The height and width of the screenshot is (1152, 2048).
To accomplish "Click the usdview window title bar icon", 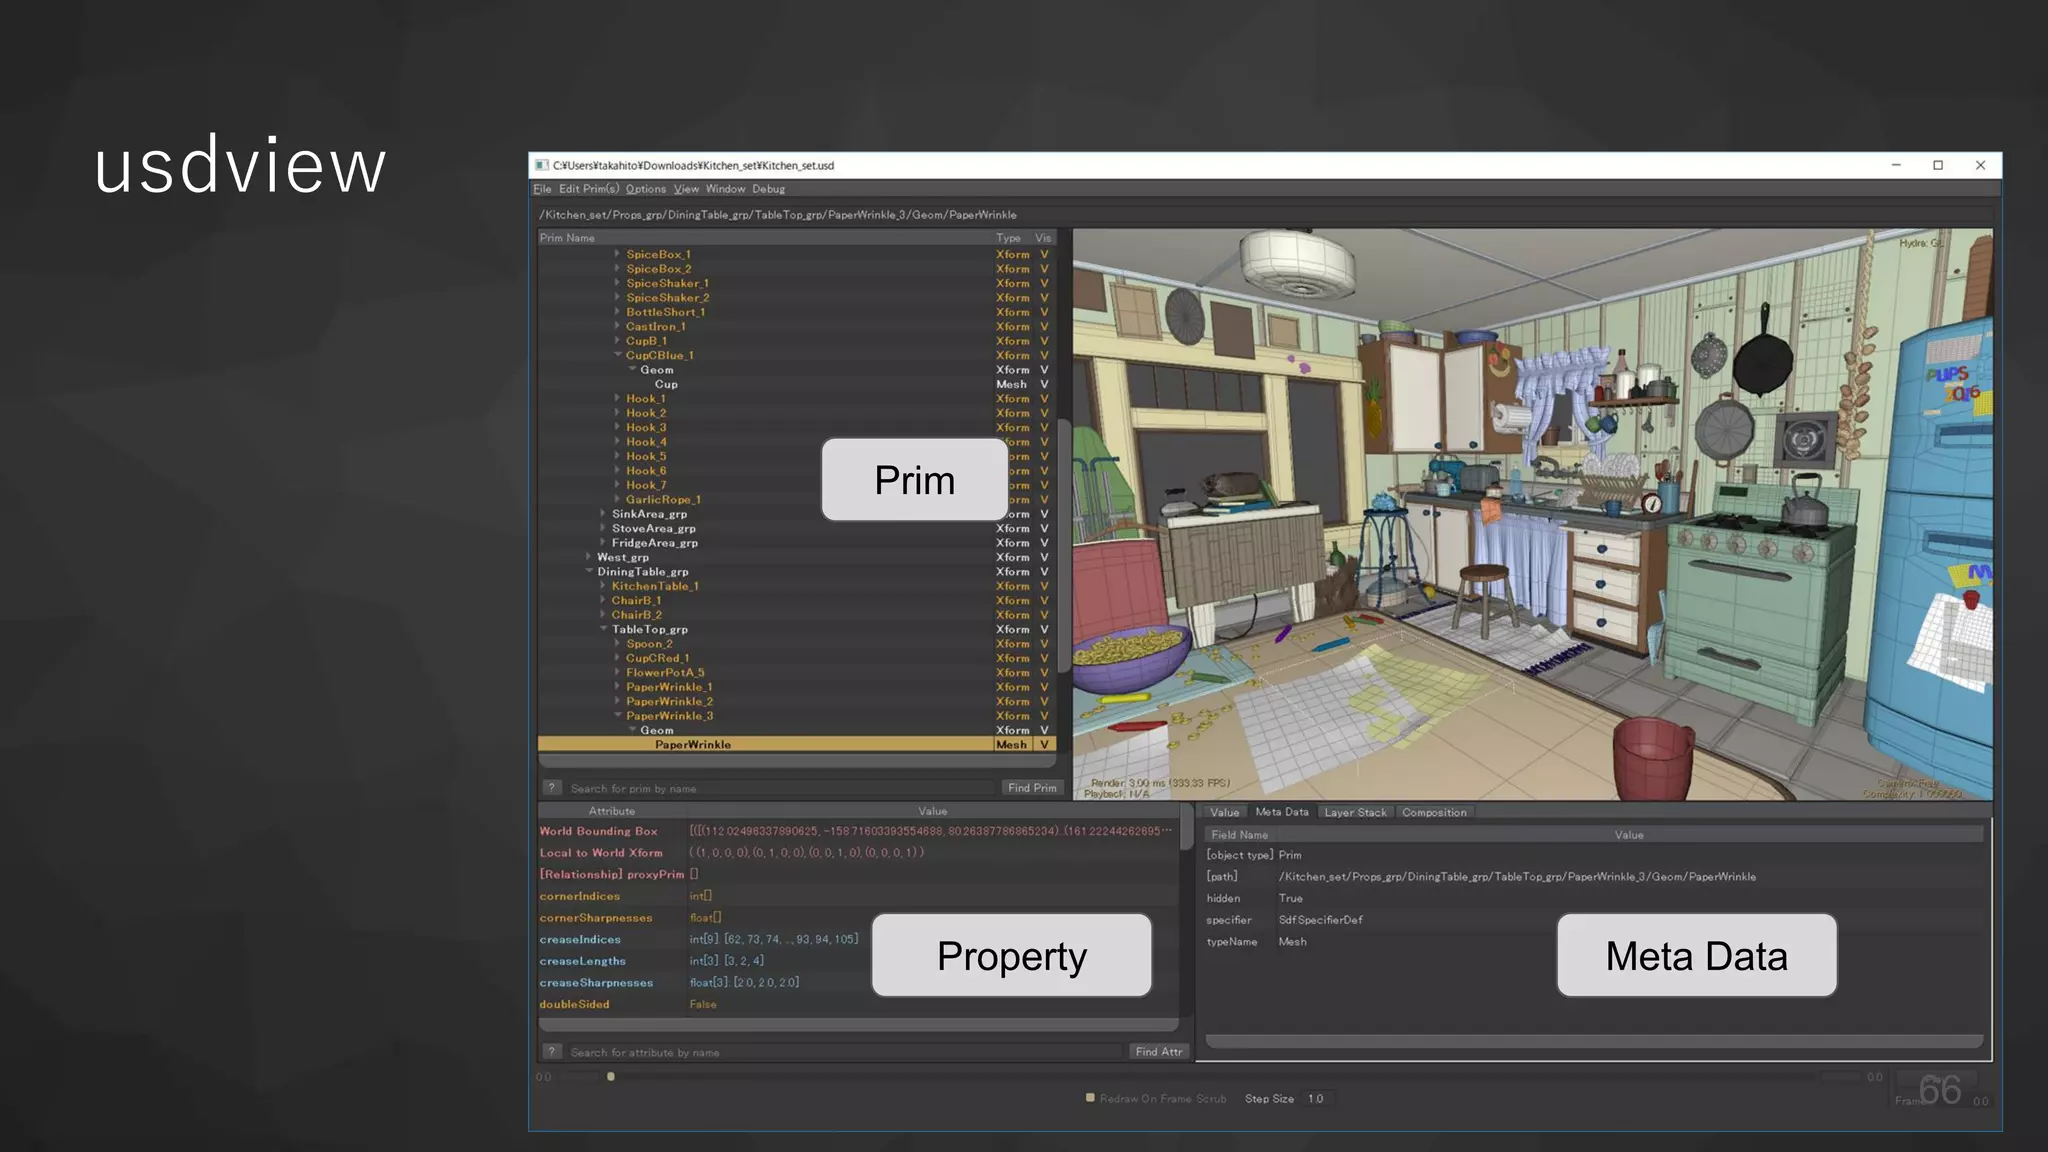I will pos(542,165).
